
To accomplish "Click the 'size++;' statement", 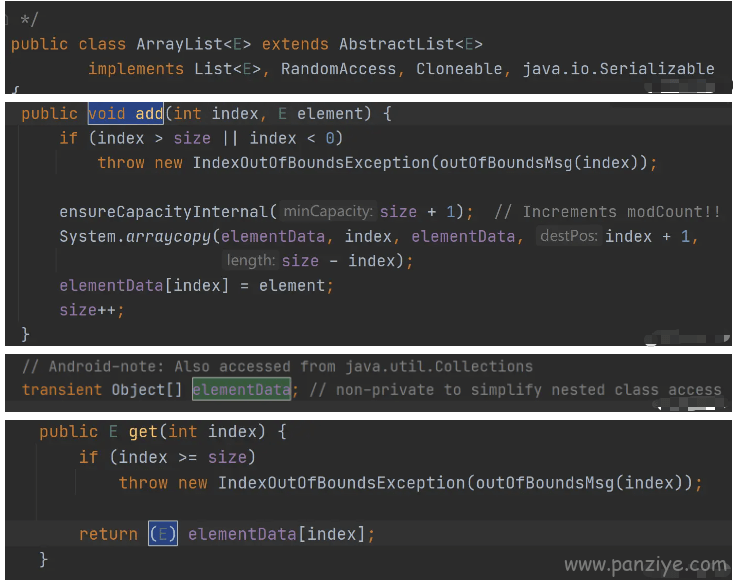I will point(92,310).
